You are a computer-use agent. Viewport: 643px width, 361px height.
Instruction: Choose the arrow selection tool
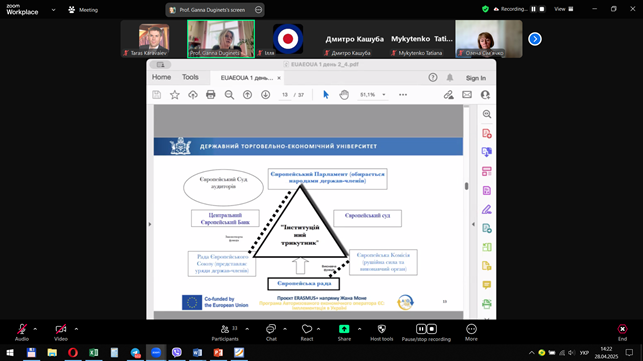[x=326, y=95]
